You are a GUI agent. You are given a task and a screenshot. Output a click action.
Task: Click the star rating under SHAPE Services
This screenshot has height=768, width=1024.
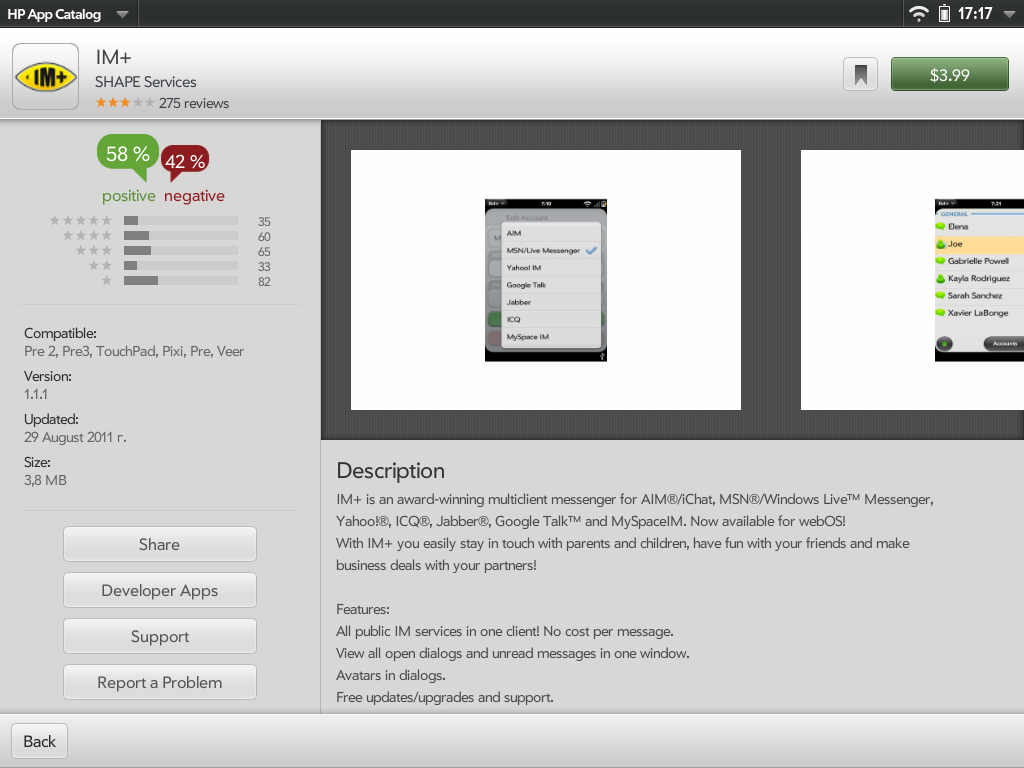tap(125, 103)
